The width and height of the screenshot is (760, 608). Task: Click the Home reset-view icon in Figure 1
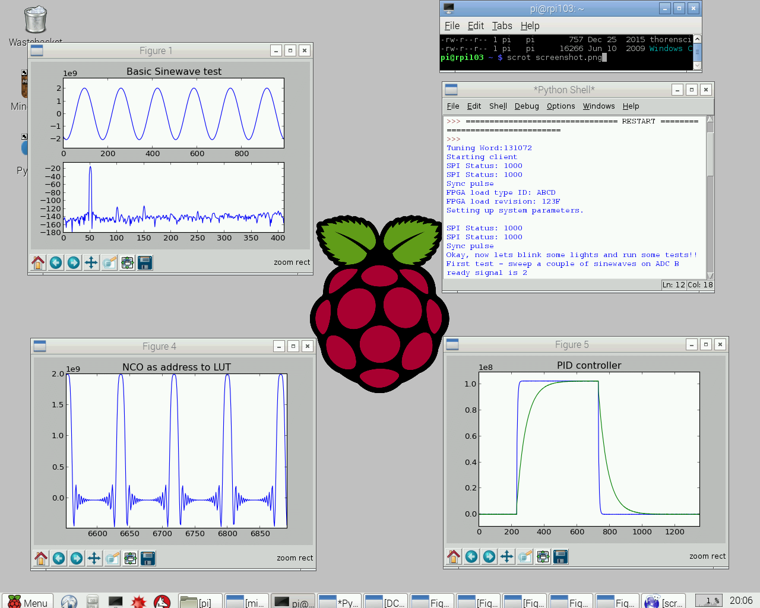38,263
